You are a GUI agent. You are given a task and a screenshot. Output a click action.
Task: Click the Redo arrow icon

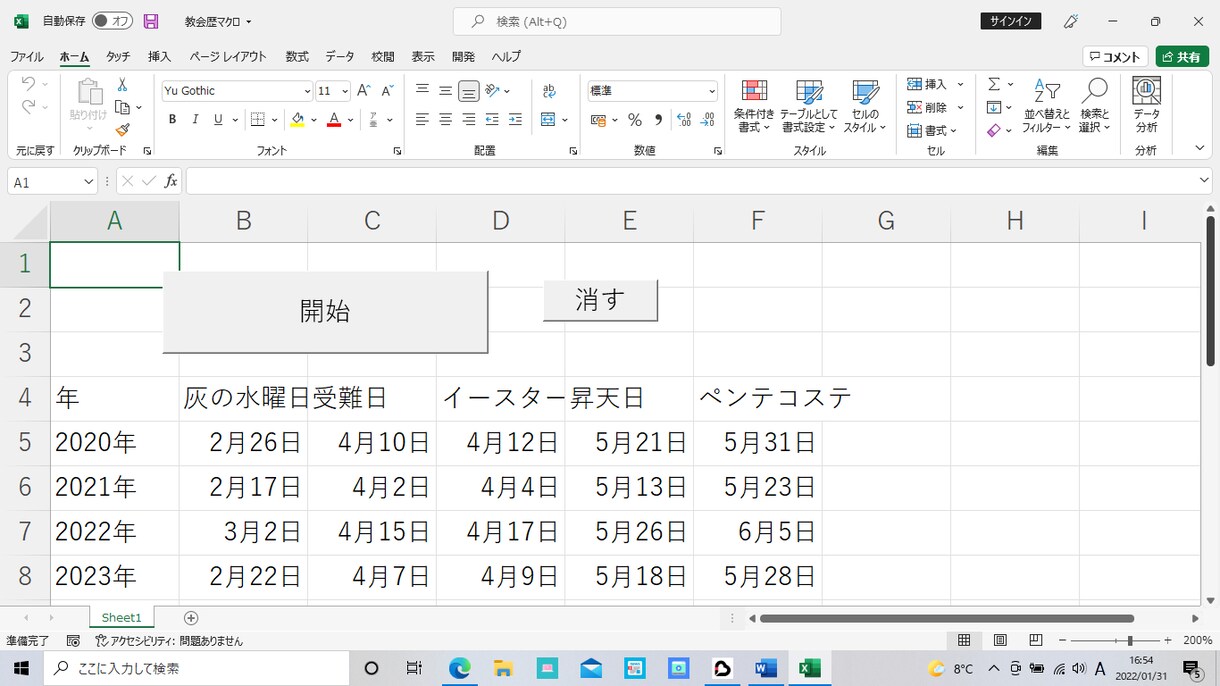pyautogui.click(x=28, y=107)
